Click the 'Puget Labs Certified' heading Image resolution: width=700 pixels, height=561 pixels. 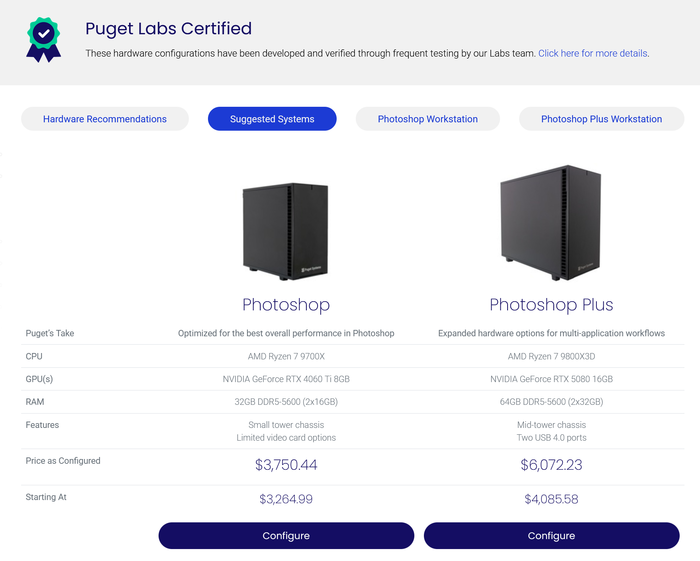[x=168, y=29]
